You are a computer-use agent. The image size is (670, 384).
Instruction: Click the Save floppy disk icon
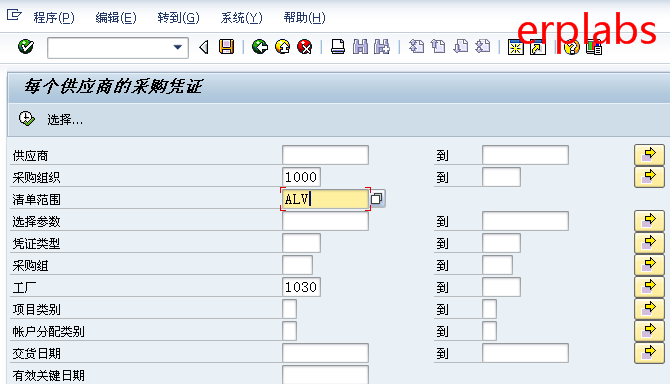226,47
